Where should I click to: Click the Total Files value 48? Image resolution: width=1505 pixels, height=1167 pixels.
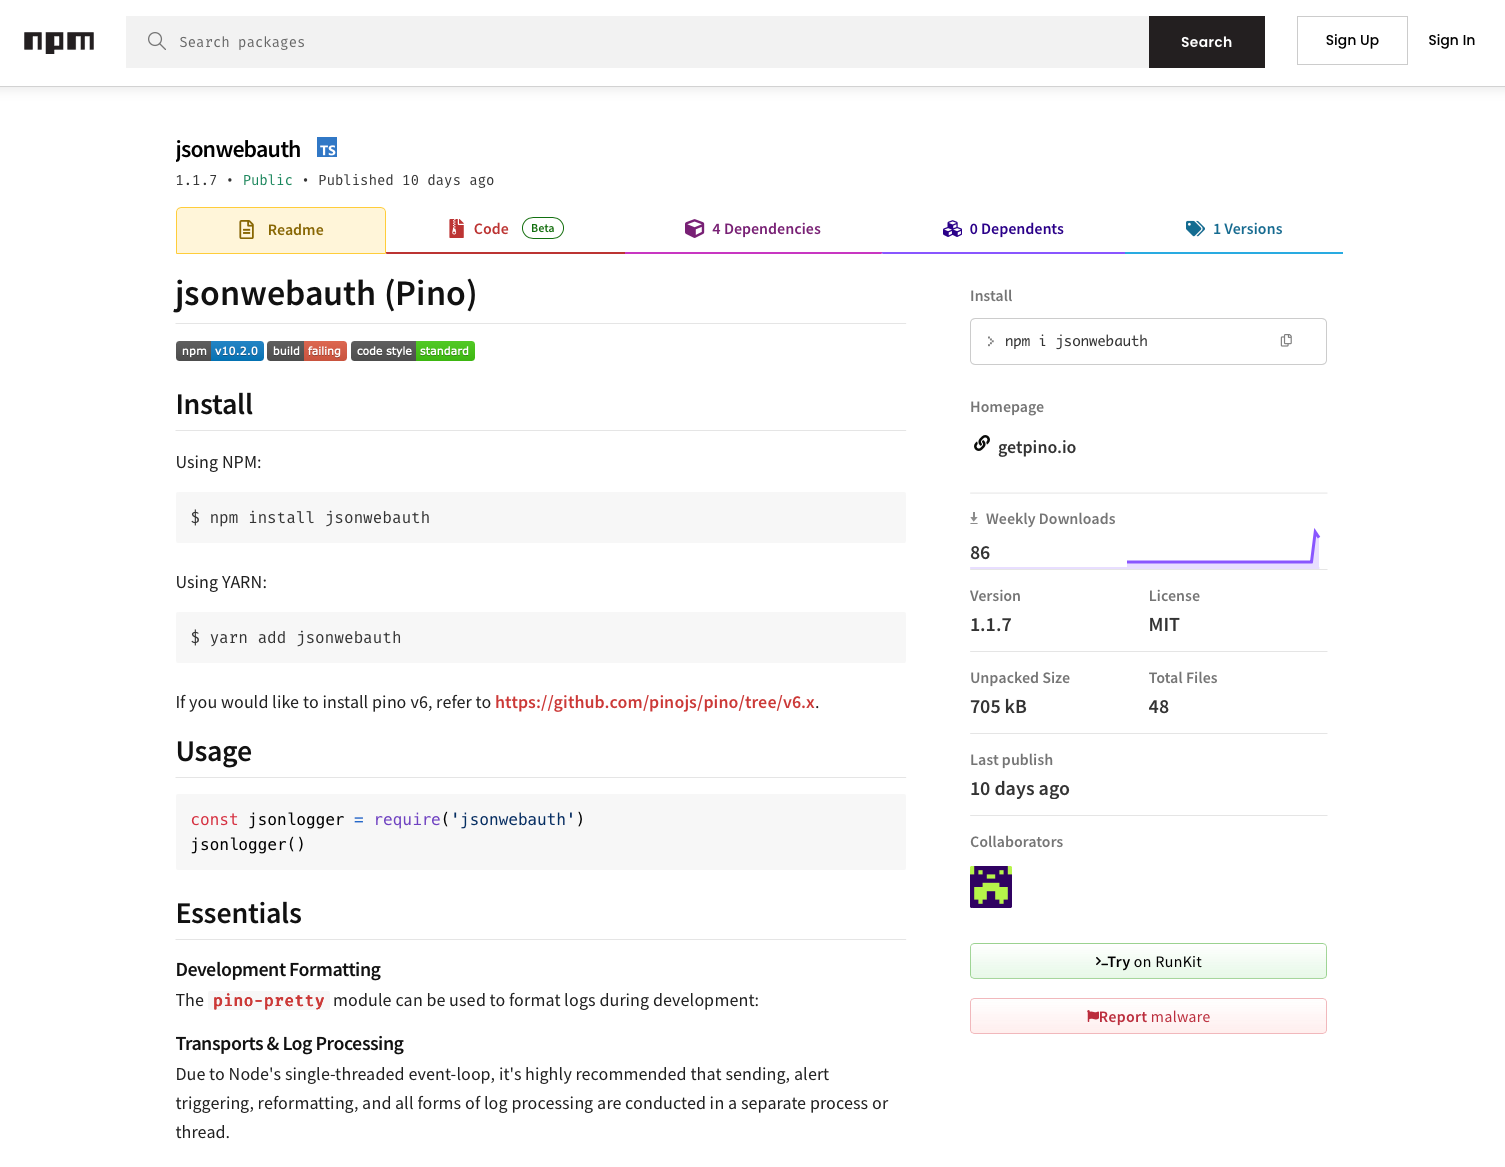(x=1159, y=706)
